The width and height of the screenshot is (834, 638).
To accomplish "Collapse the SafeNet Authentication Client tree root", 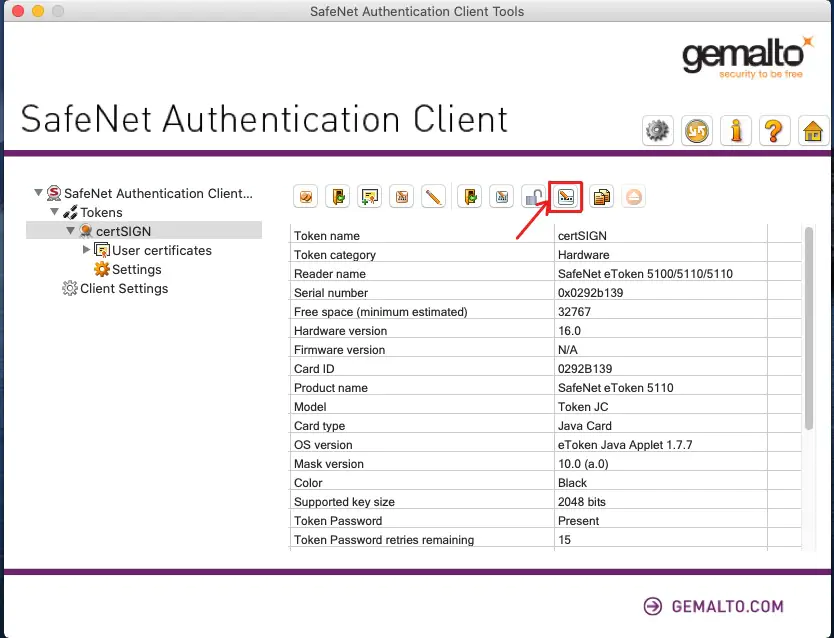I will (39, 193).
